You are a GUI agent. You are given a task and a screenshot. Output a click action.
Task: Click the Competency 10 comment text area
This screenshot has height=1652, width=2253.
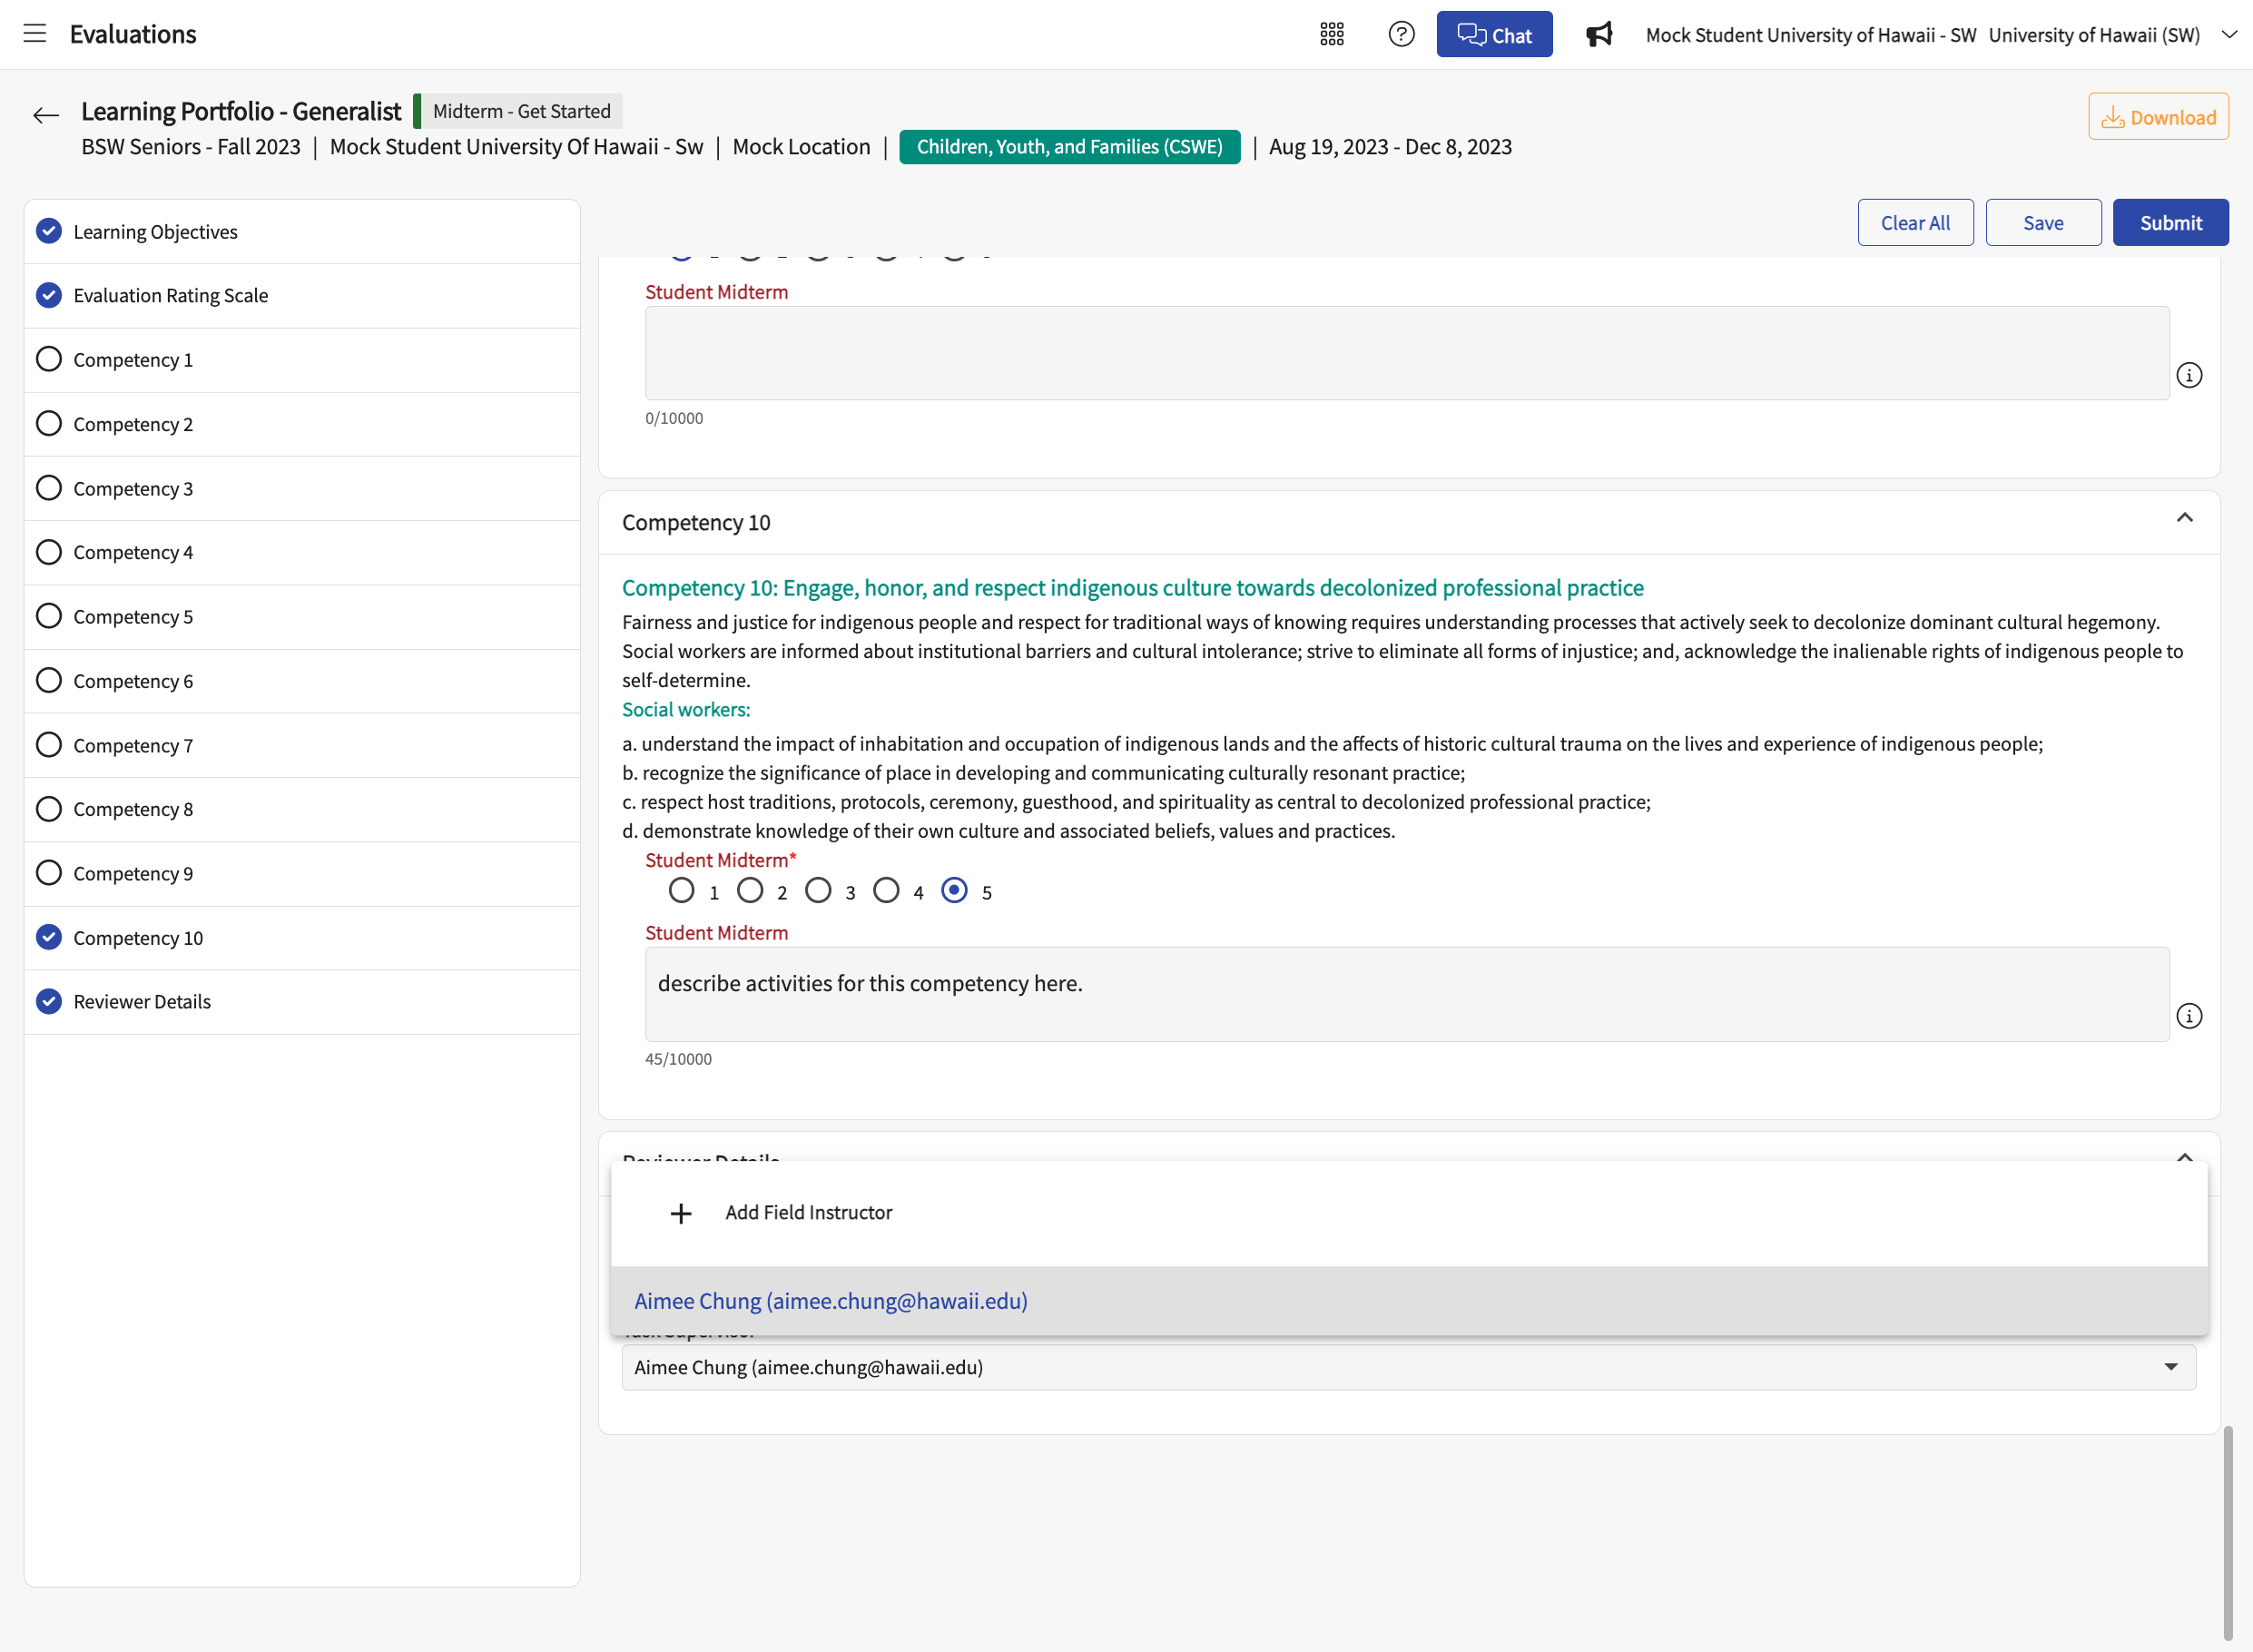coord(1407,994)
